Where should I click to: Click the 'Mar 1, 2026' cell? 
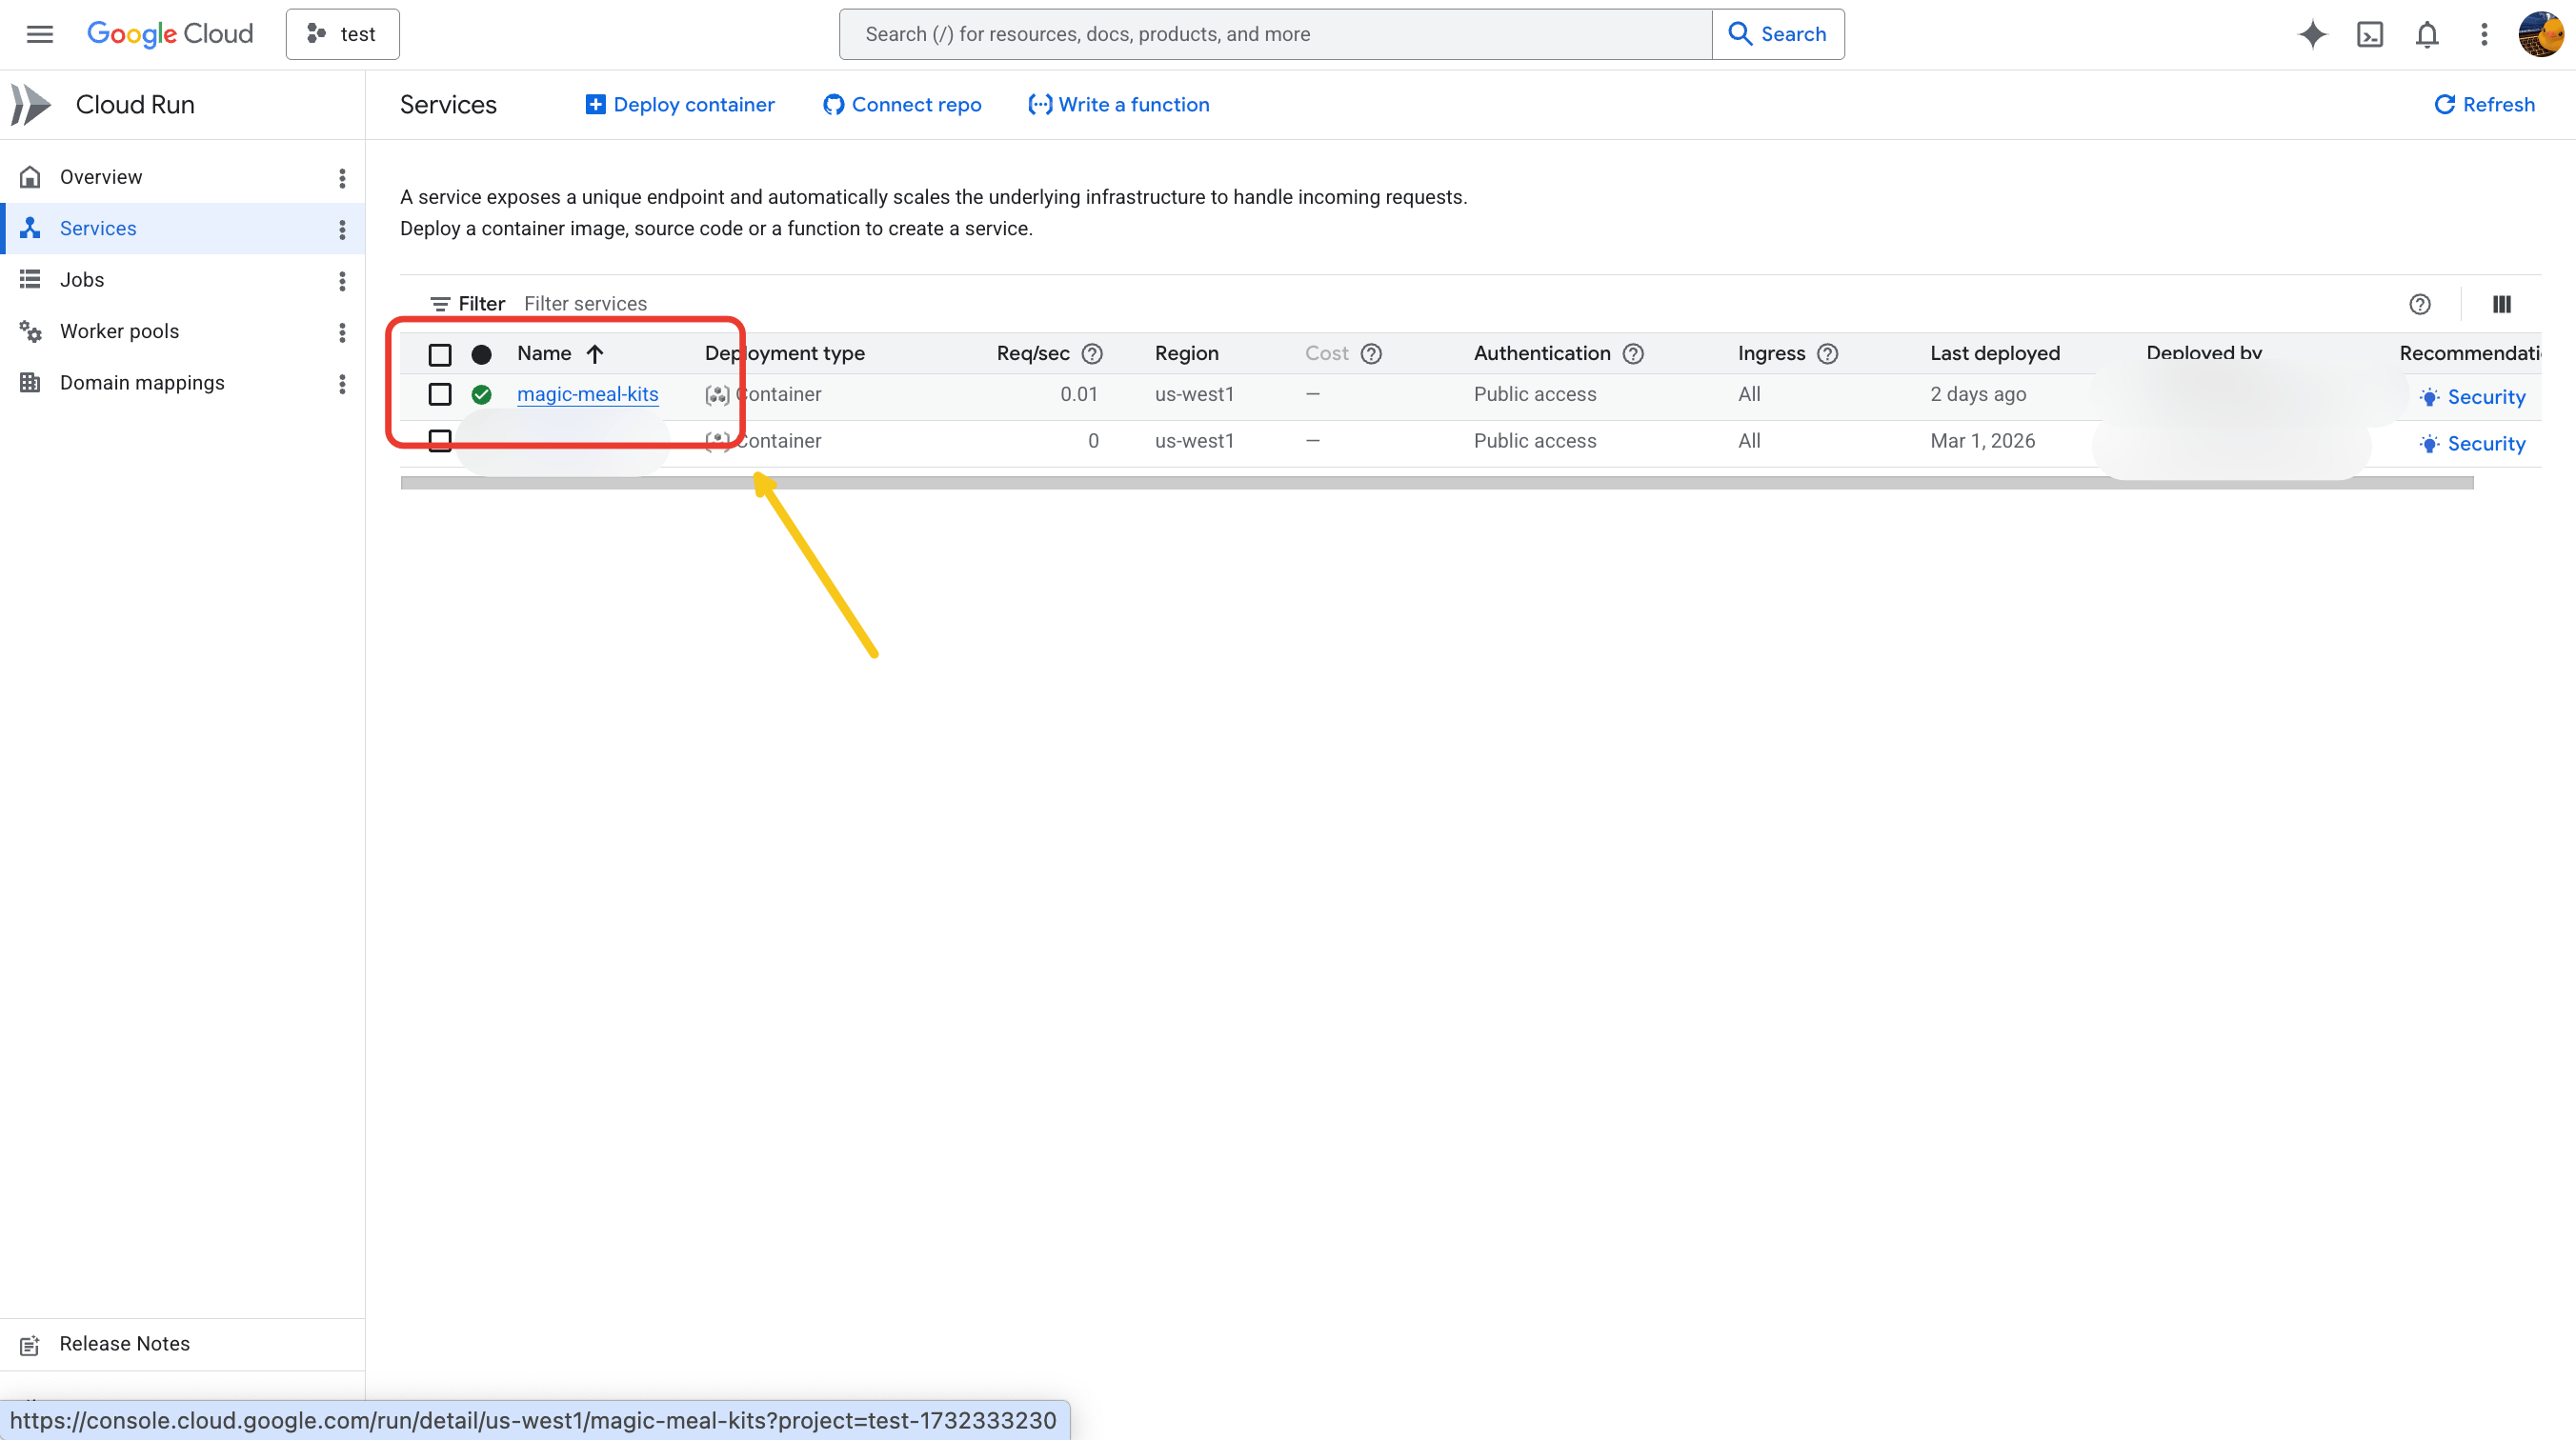(x=1982, y=441)
